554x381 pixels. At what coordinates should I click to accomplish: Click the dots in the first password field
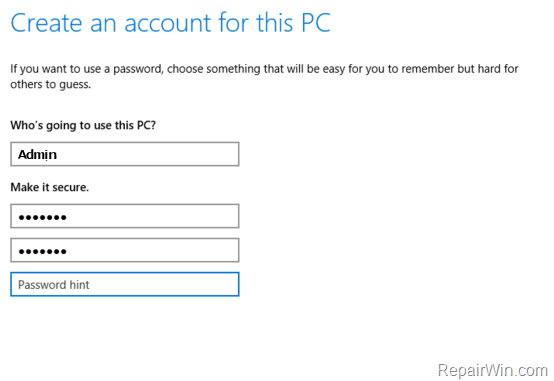[42, 217]
